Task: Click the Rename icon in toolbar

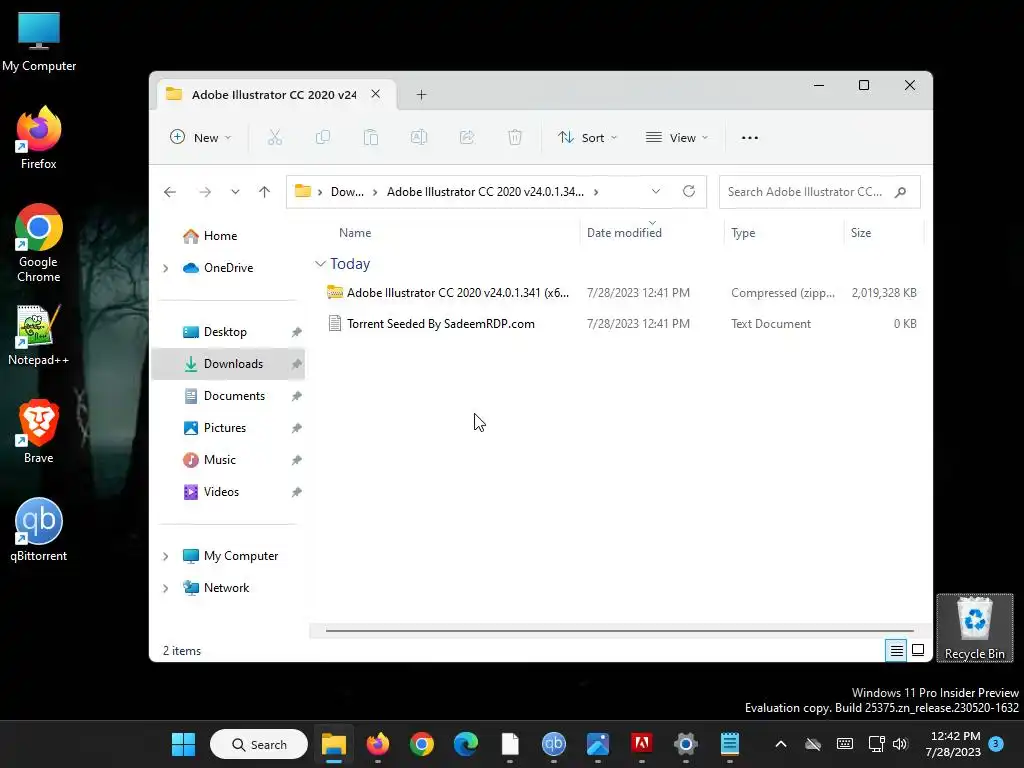Action: [419, 137]
